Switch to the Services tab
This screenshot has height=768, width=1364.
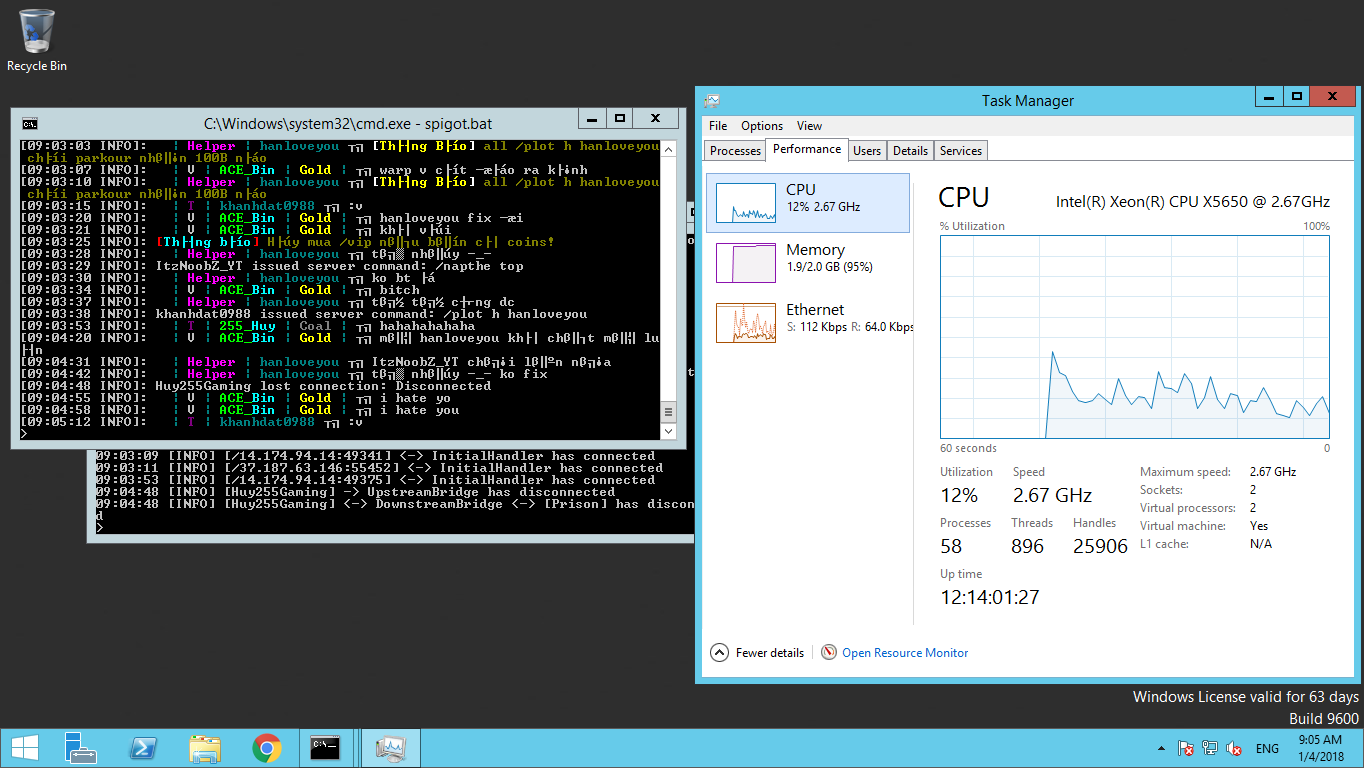tap(961, 151)
